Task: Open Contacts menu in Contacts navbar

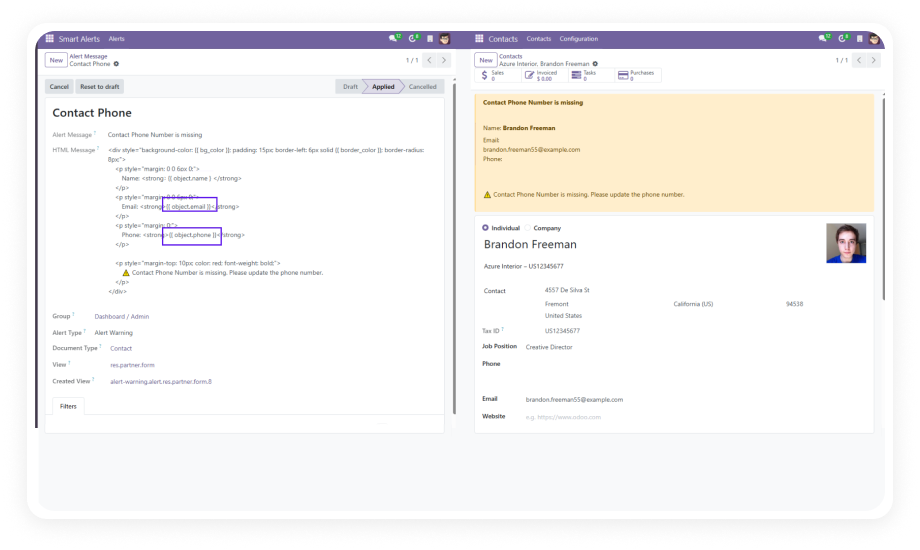Action: pyautogui.click(x=538, y=39)
